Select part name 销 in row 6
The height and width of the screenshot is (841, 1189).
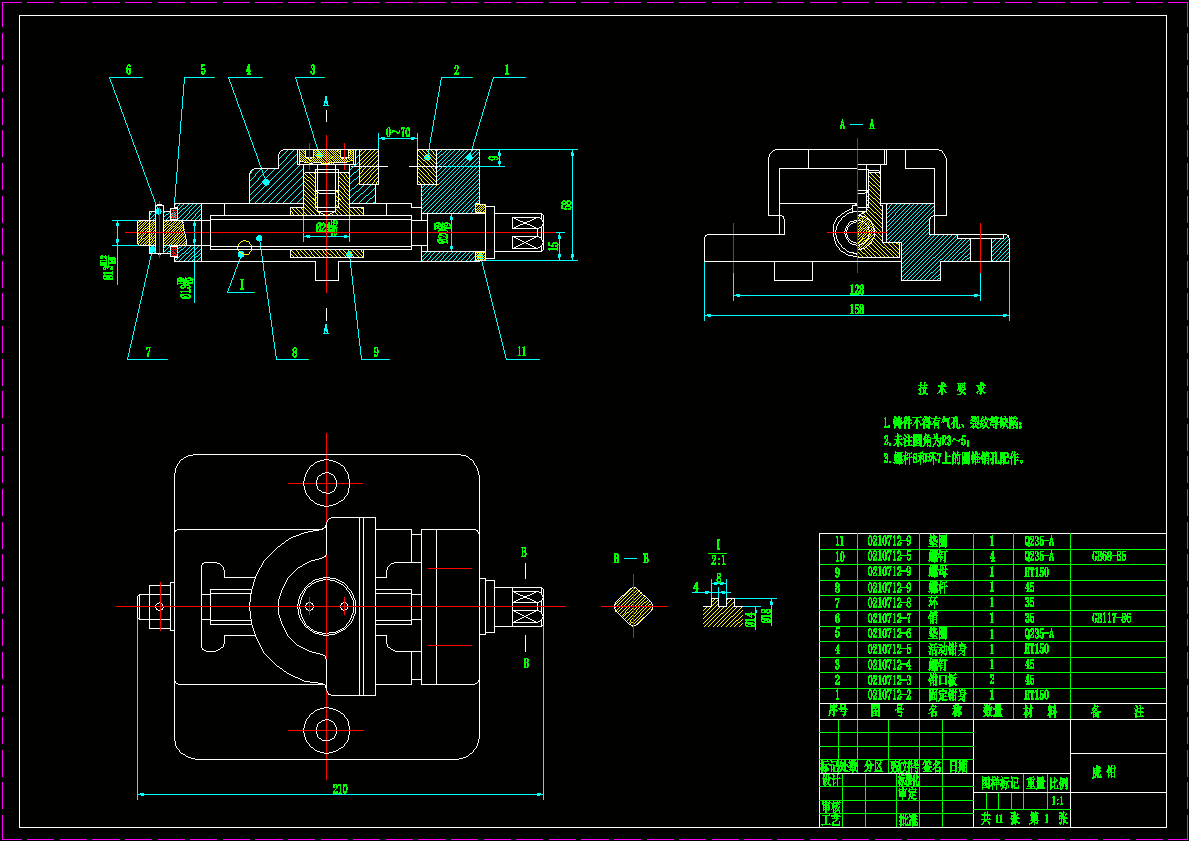pos(933,618)
